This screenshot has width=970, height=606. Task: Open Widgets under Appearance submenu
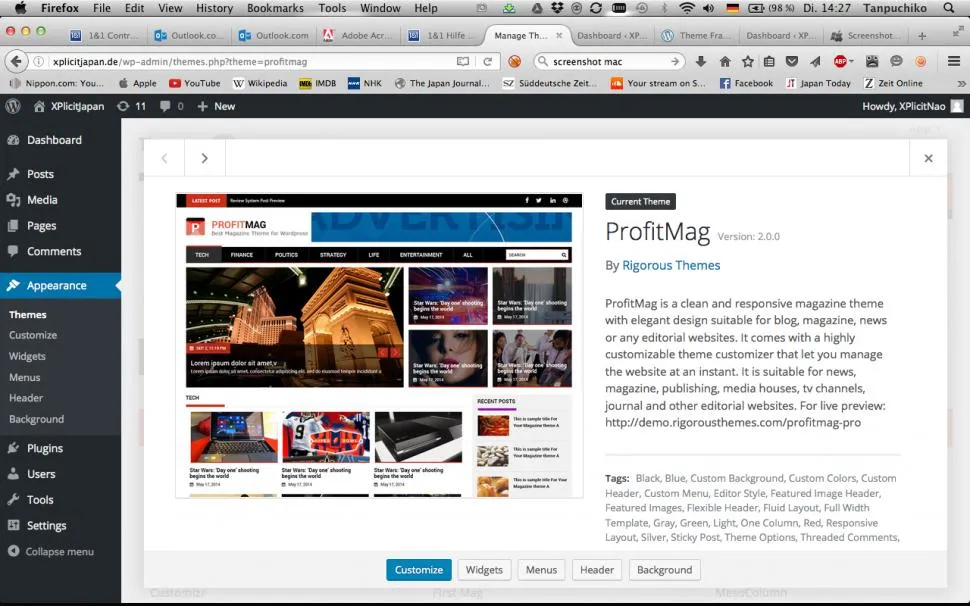pyautogui.click(x=27, y=356)
